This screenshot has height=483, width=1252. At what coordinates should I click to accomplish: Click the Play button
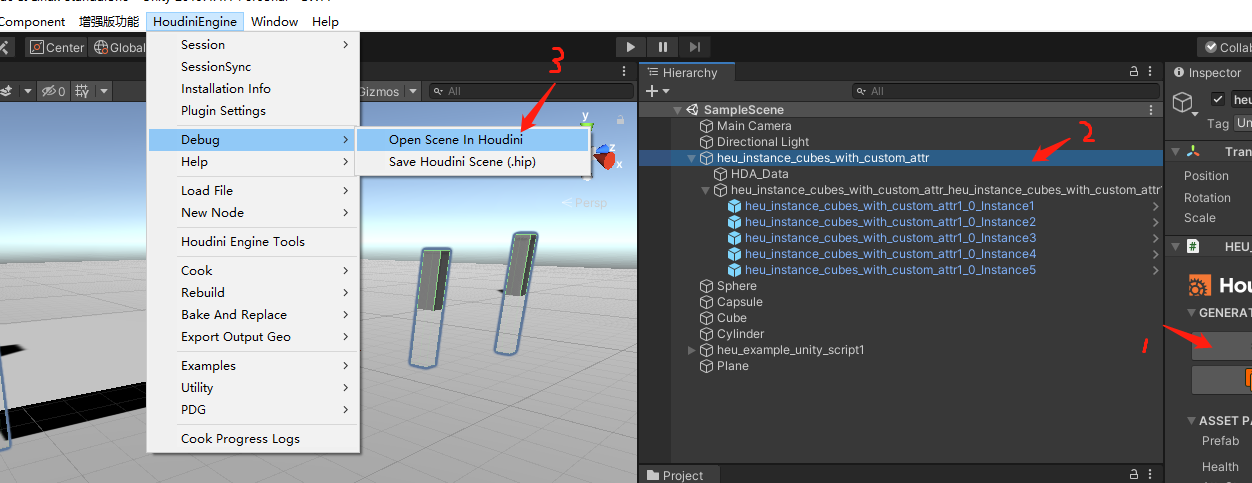(630, 46)
